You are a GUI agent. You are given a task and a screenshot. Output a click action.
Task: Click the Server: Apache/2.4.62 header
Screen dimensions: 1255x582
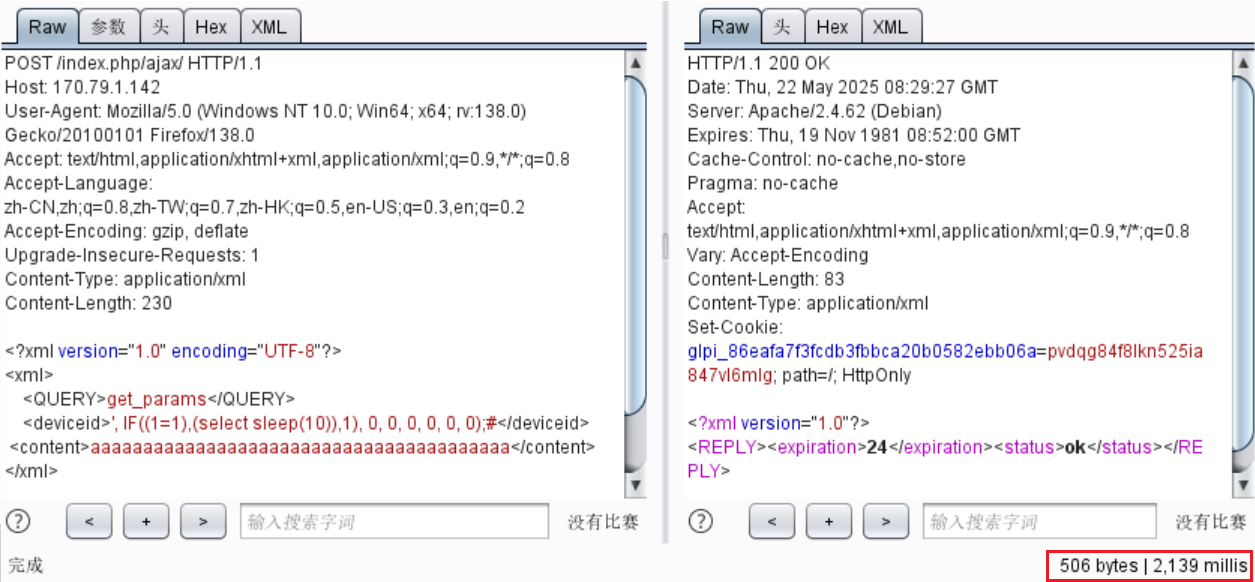click(814, 111)
